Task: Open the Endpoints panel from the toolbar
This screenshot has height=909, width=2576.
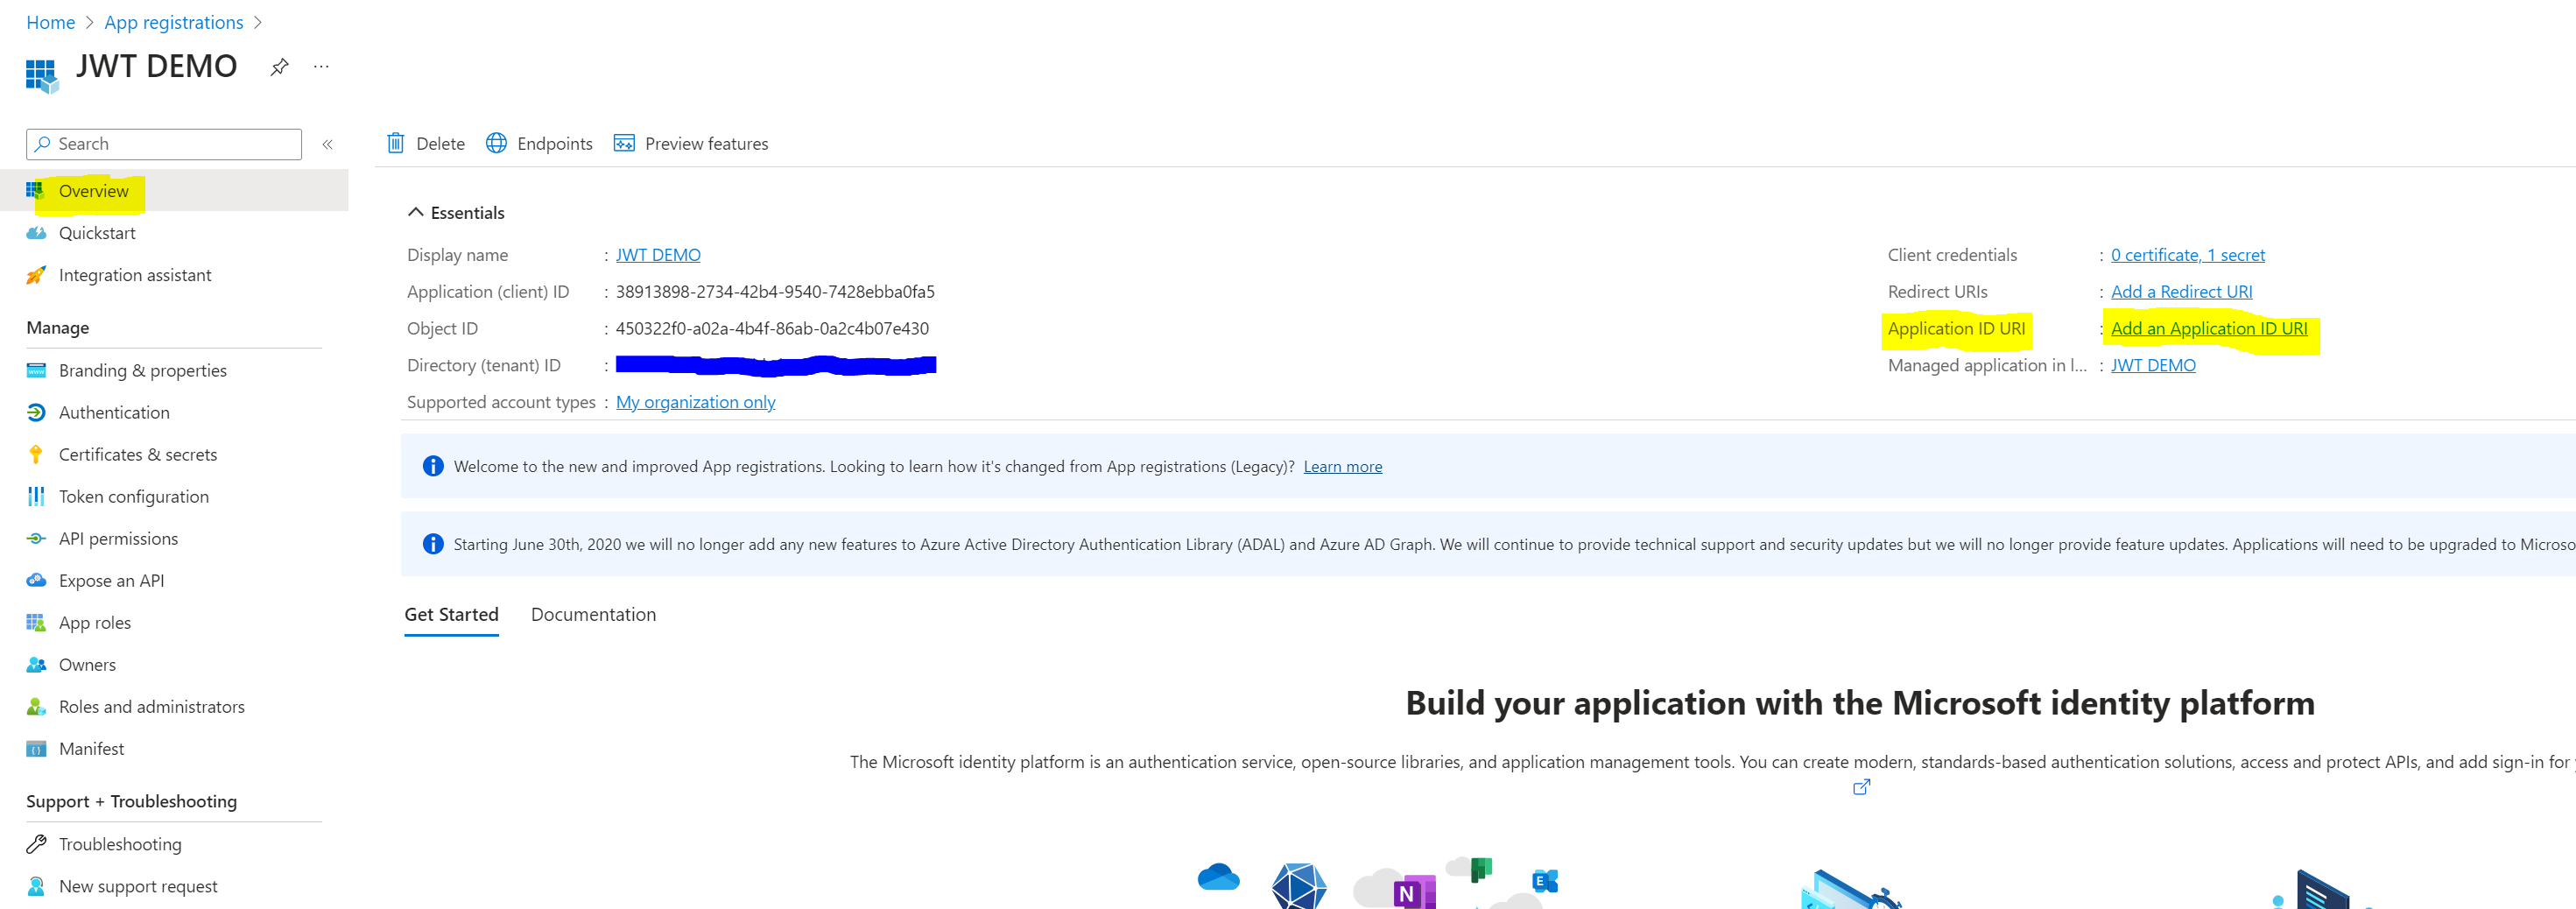Action: coord(539,143)
